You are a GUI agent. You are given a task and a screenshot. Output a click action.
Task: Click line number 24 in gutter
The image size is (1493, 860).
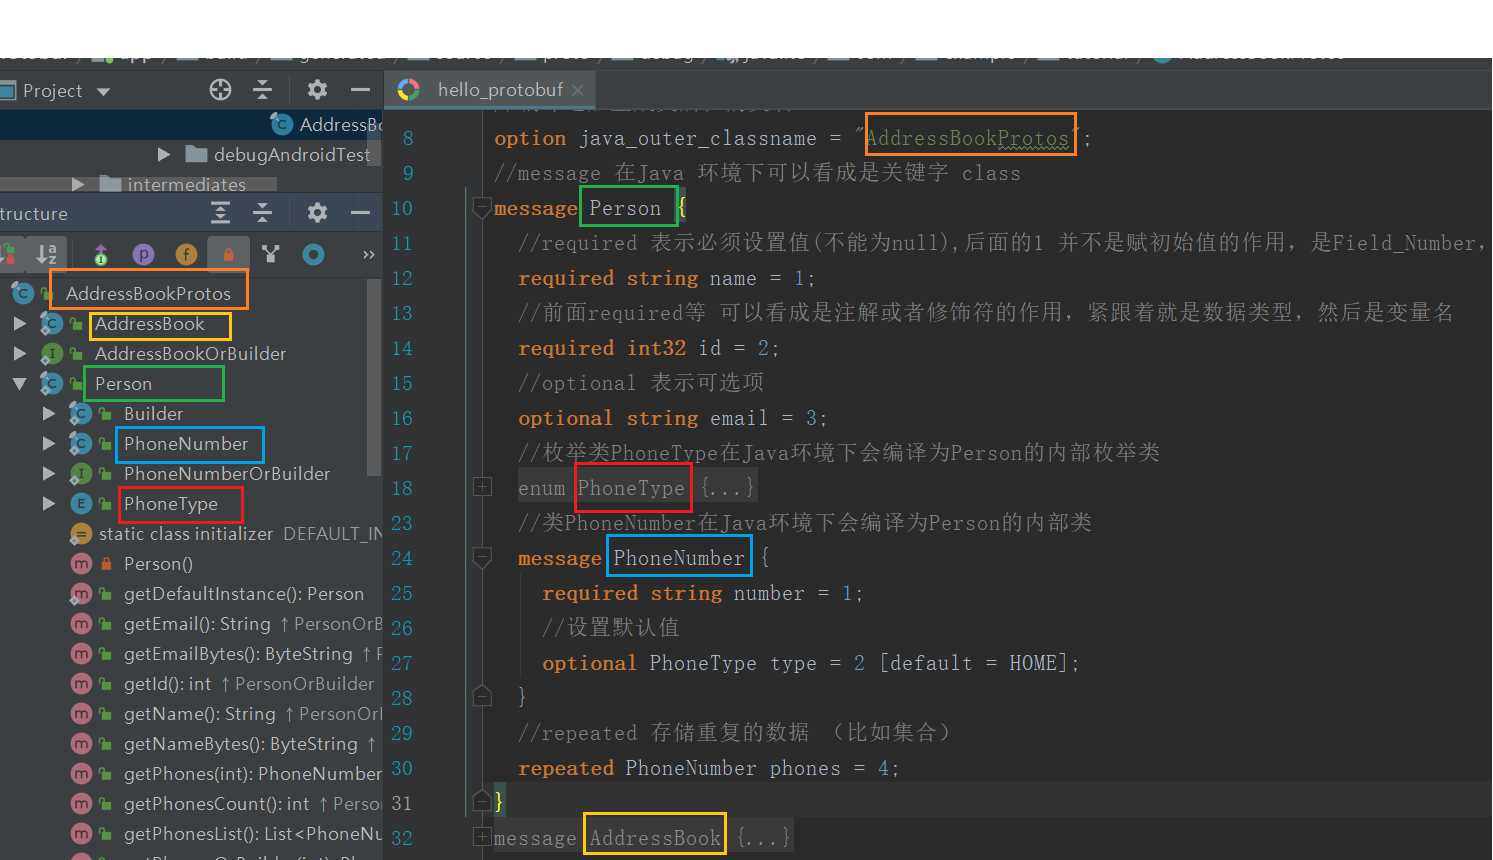pyautogui.click(x=402, y=558)
